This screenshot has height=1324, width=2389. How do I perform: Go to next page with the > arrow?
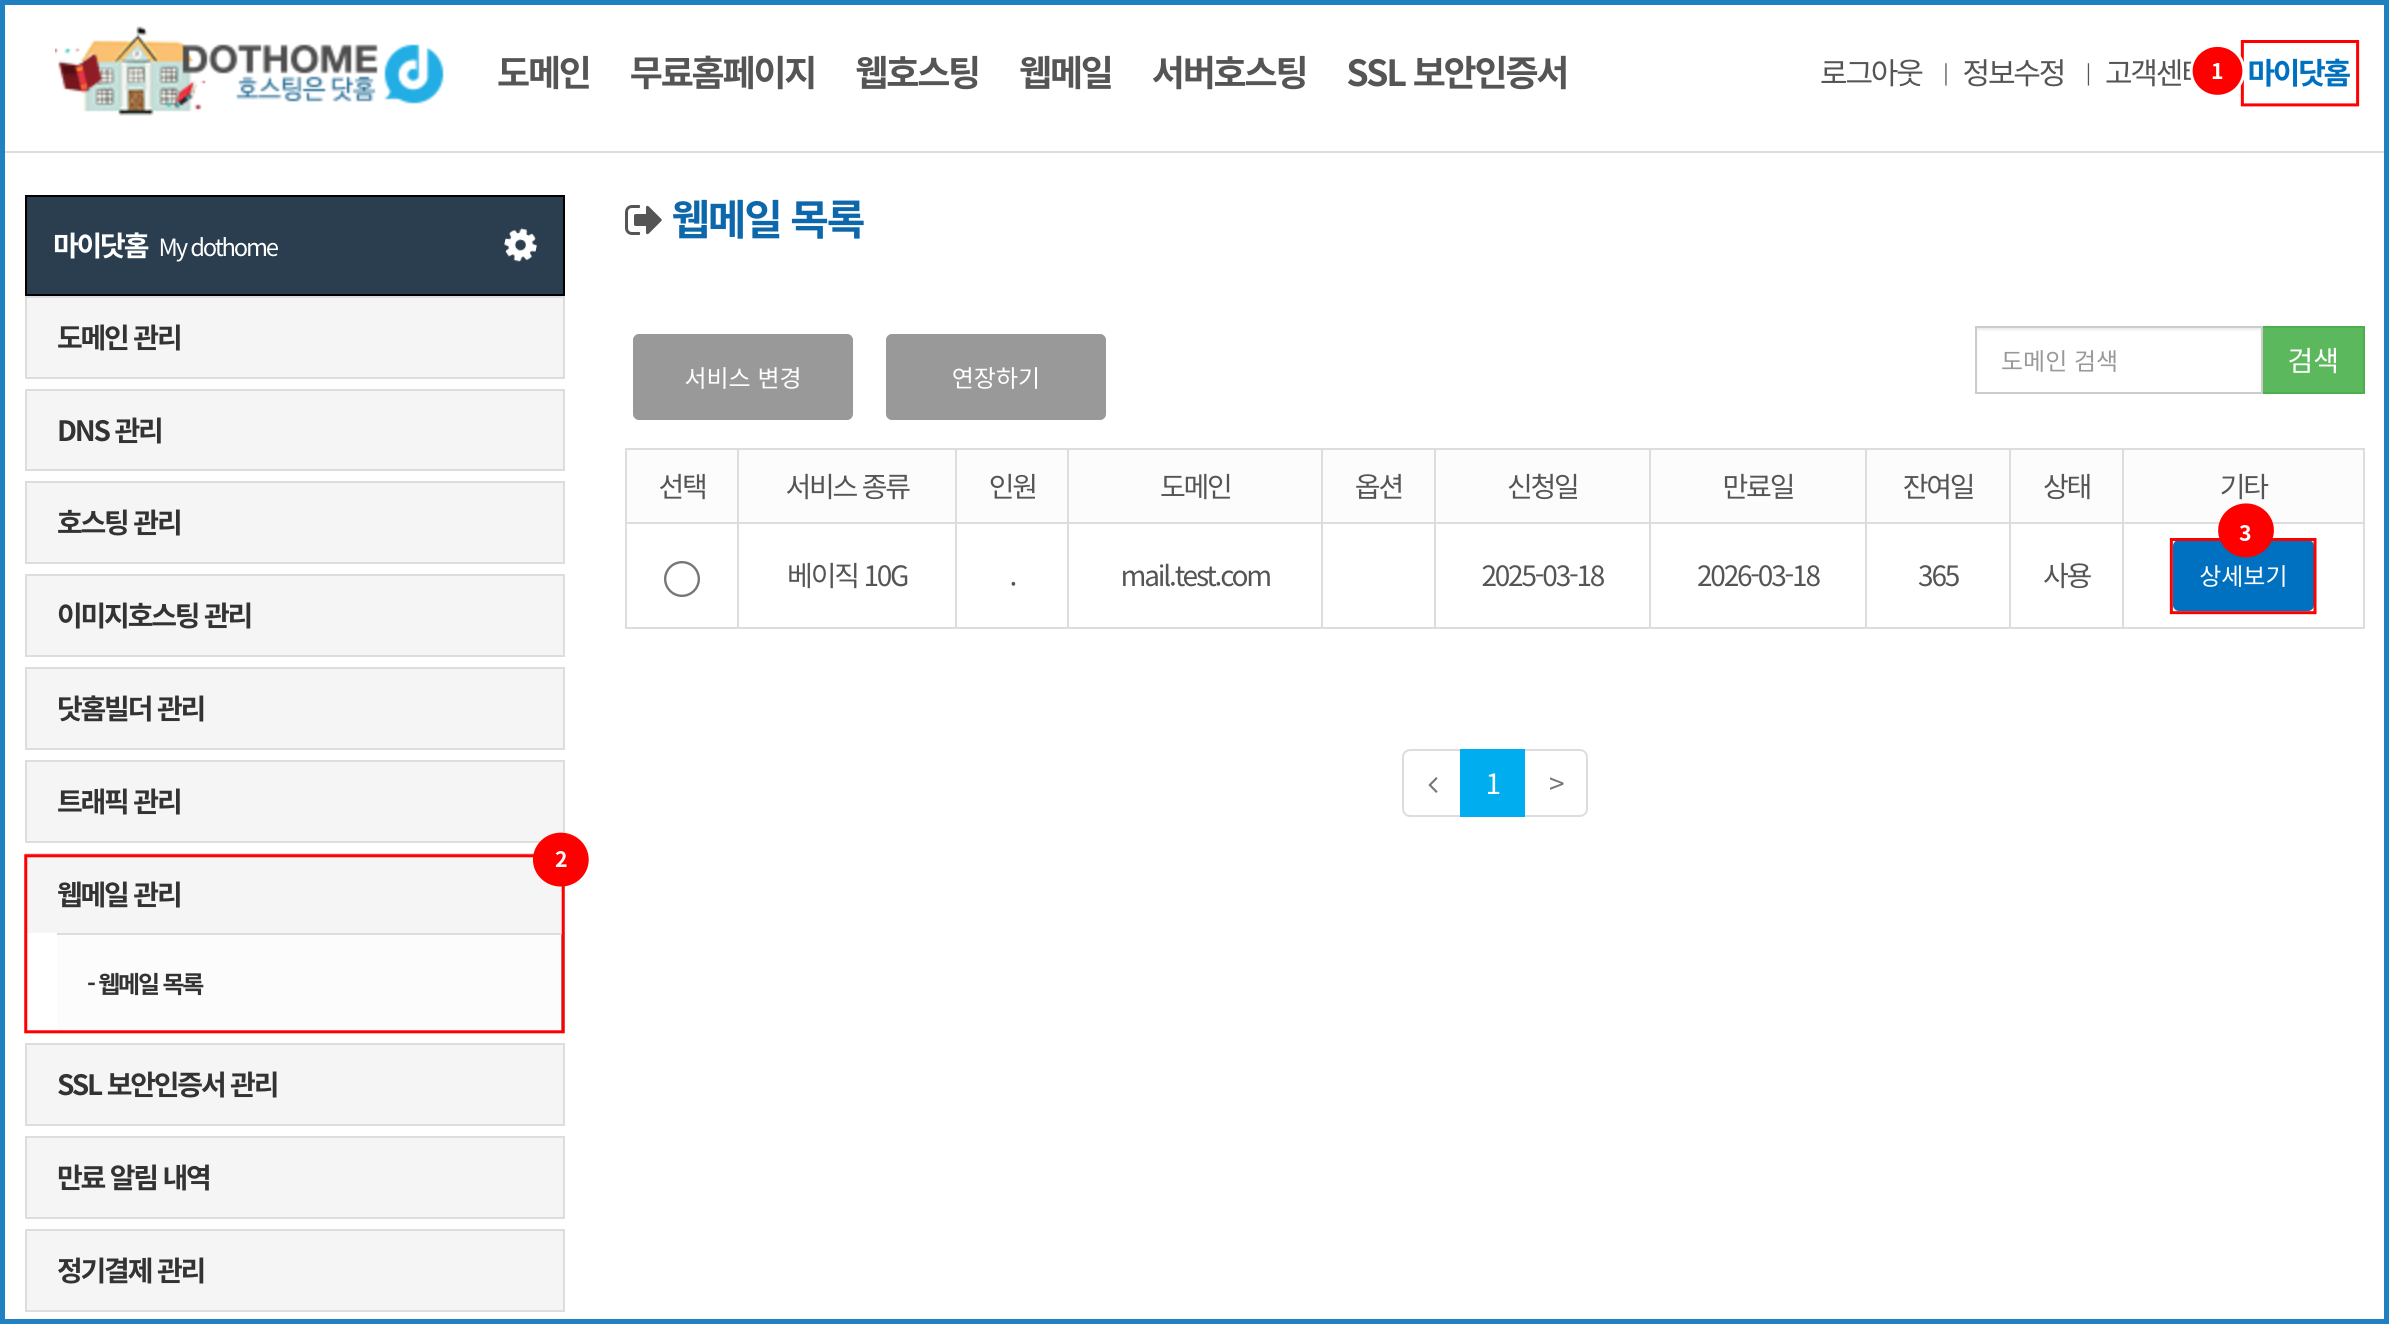coord(1556,784)
